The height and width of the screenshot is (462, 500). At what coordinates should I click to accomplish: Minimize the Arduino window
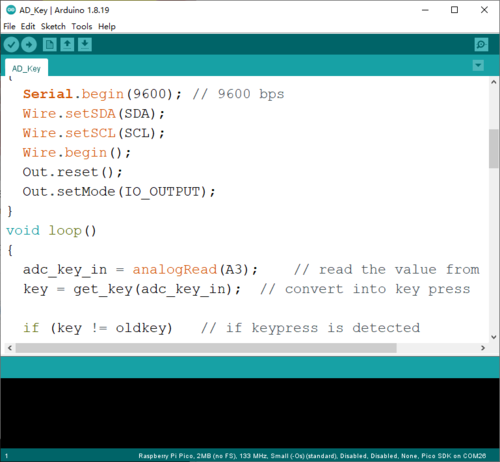(x=425, y=10)
